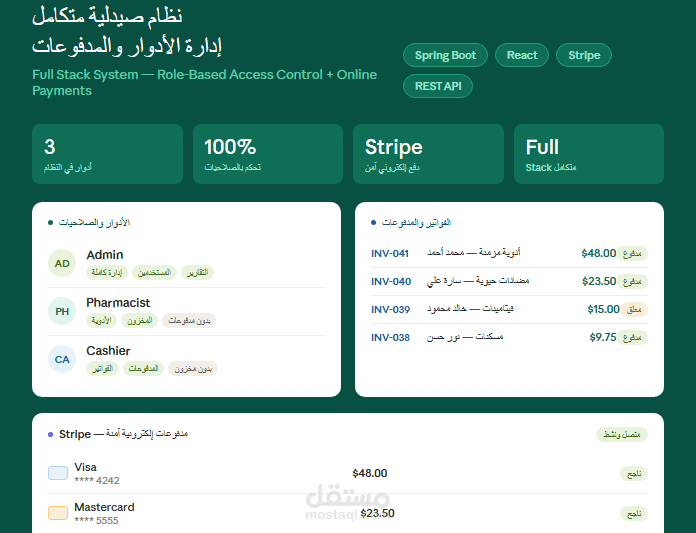The width and height of the screenshot is (696, 533).
Task: Click the Mastercard number ending 5555
Action: [96, 520]
